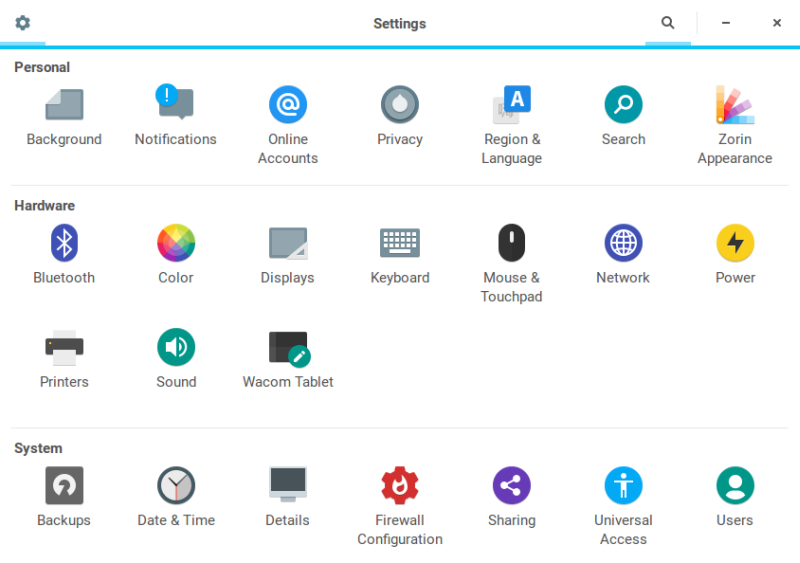The height and width of the screenshot is (563, 800).
Task: Open Notifications settings
Action: [x=175, y=105]
